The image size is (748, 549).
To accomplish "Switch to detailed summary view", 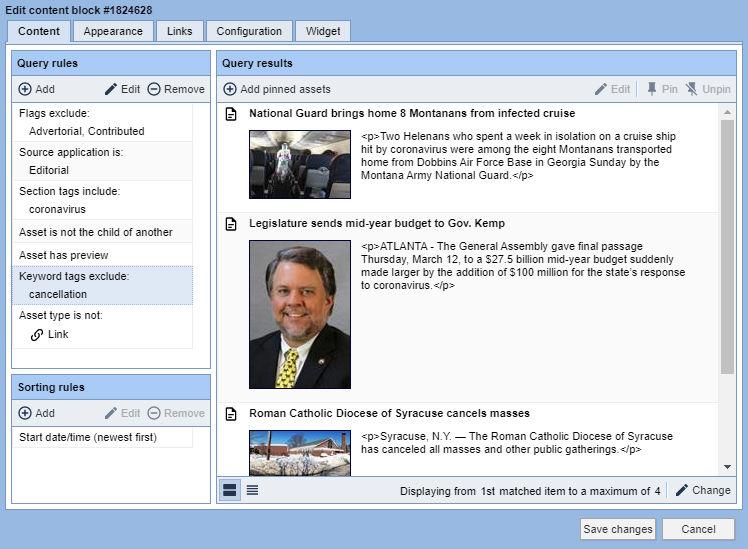I will [229, 490].
